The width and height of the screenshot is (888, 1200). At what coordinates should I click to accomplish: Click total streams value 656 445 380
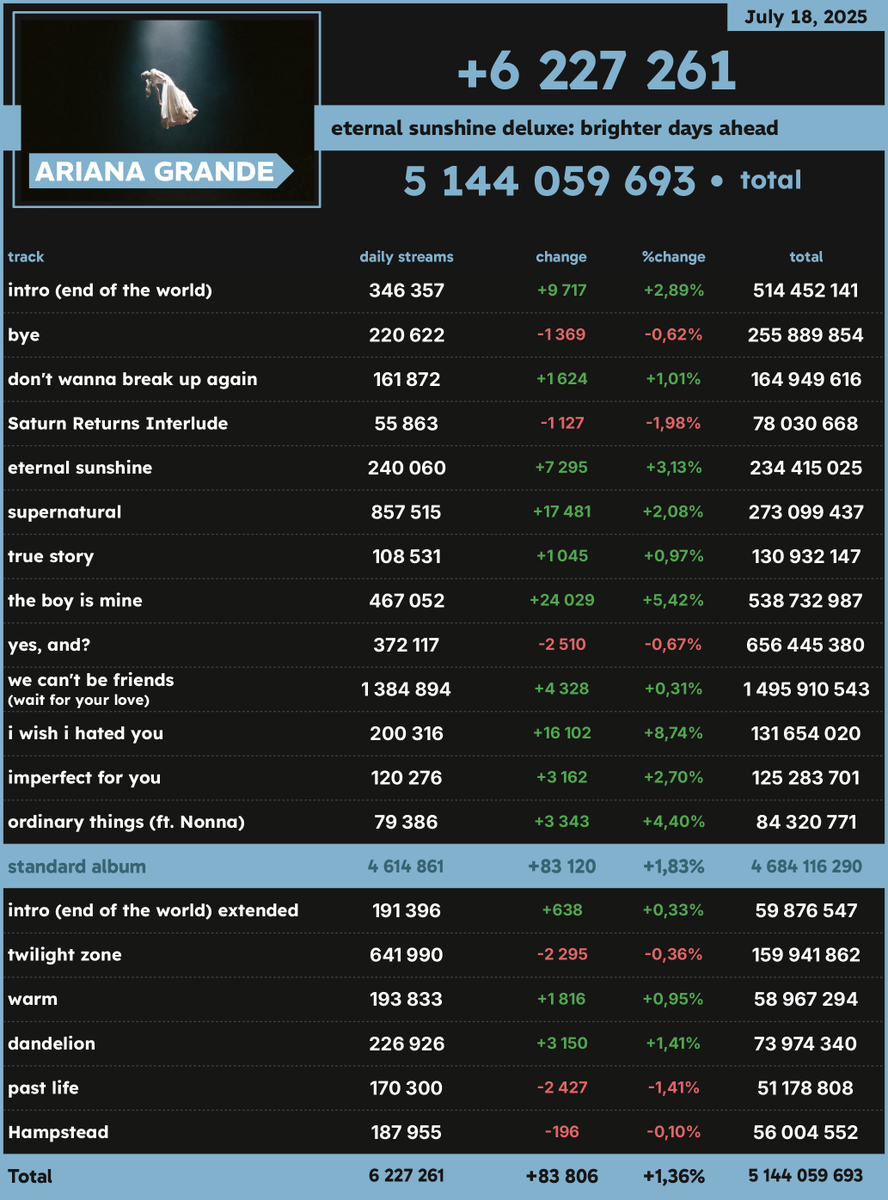pos(806,645)
